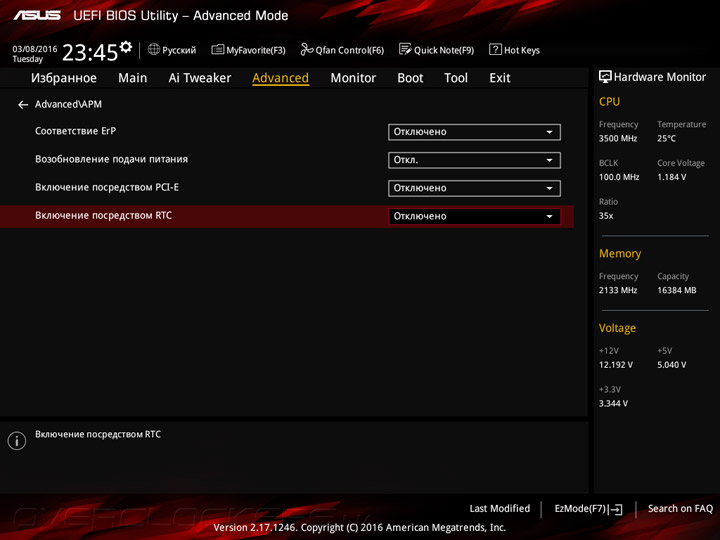
Task: Switch to EzMode(F7)
Action: [588, 509]
